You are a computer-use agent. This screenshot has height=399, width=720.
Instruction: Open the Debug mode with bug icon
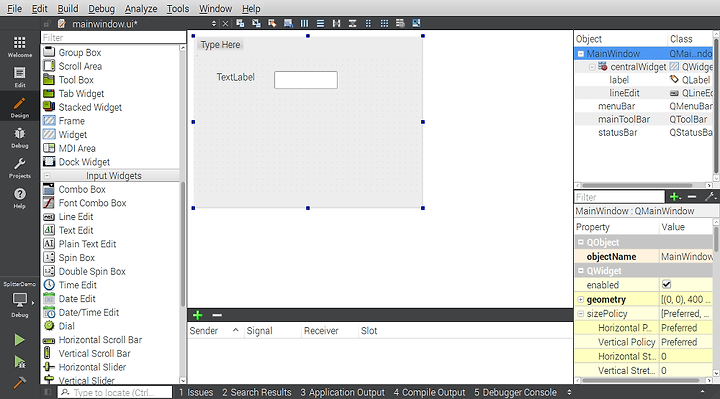[x=20, y=138]
